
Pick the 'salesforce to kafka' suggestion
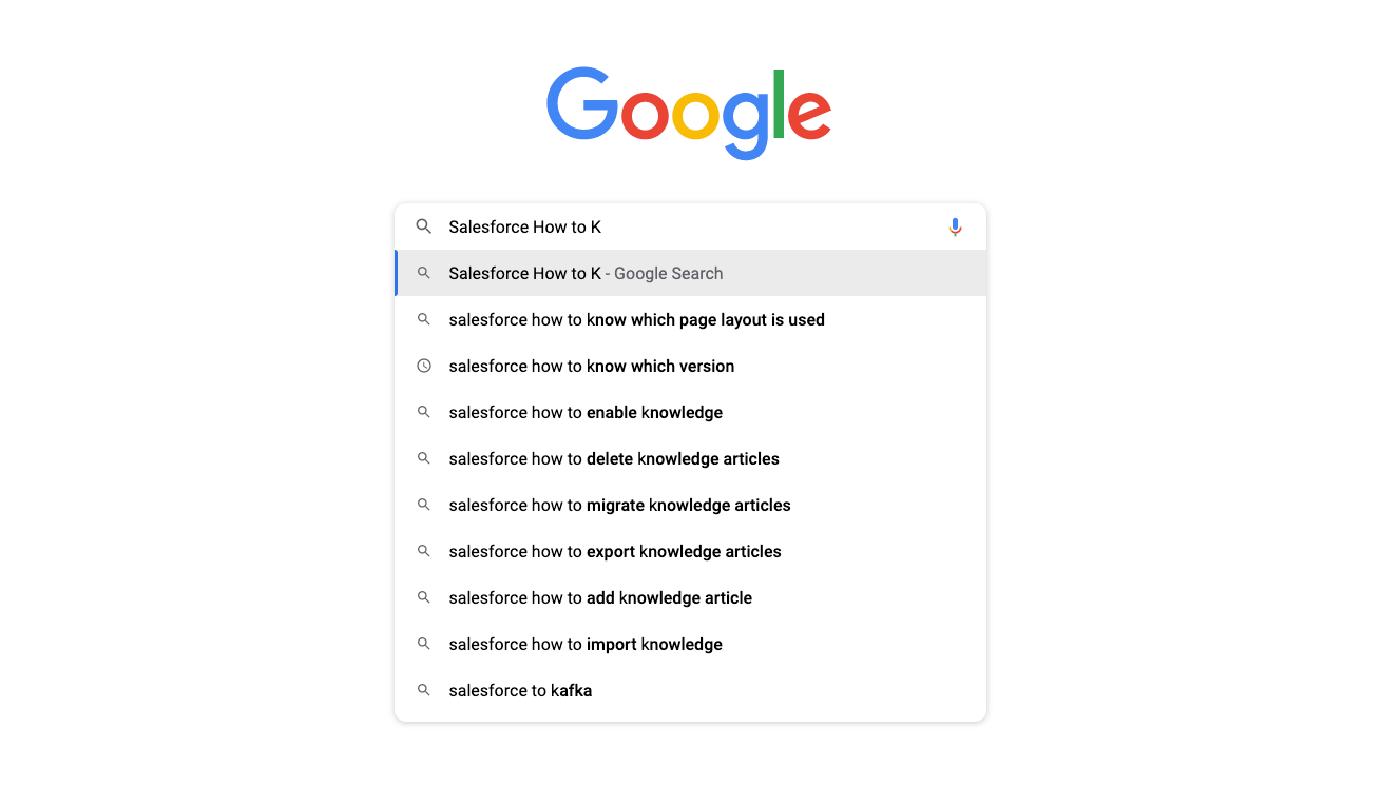(520, 690)
